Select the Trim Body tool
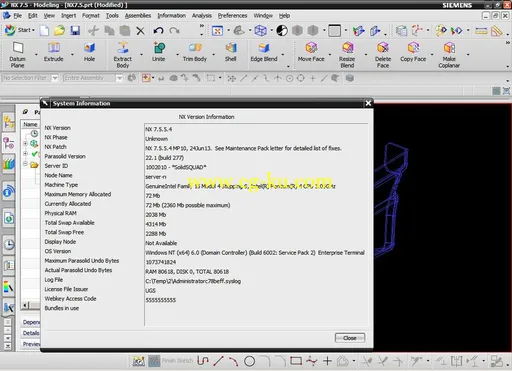Screen dimensions: 512x371 tap(195, 52)
